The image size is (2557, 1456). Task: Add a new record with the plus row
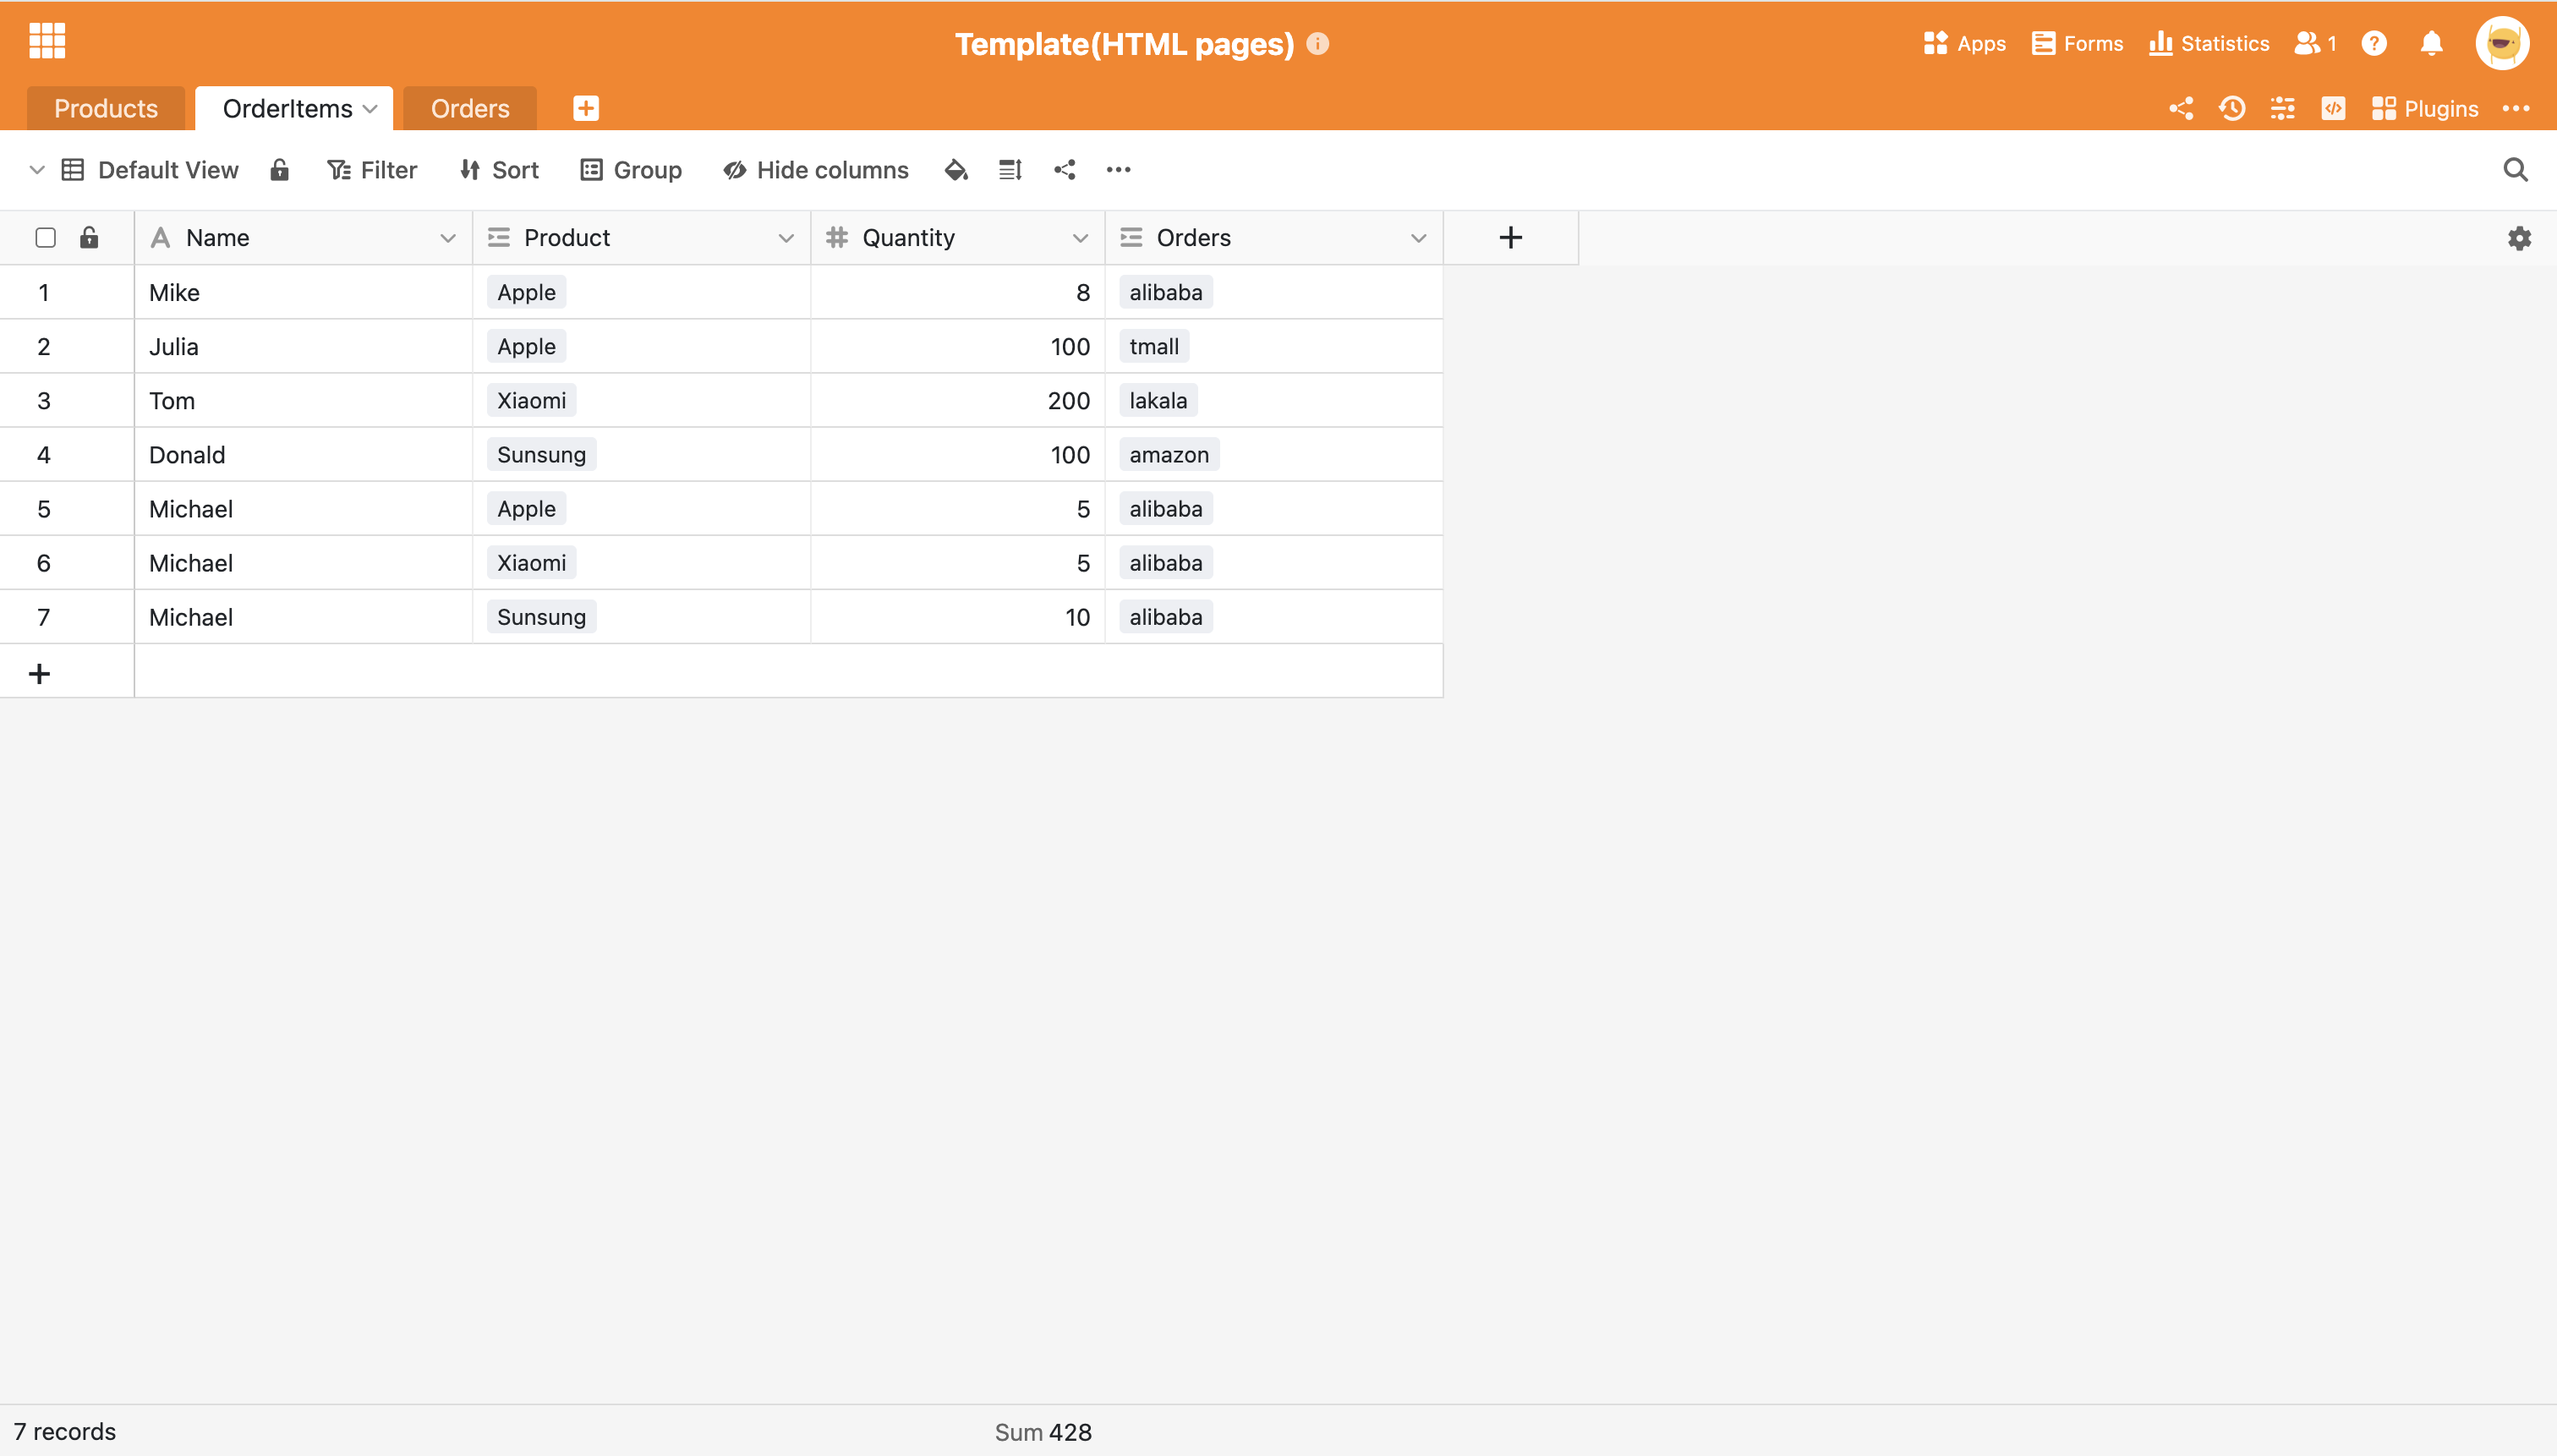point(39,673)
